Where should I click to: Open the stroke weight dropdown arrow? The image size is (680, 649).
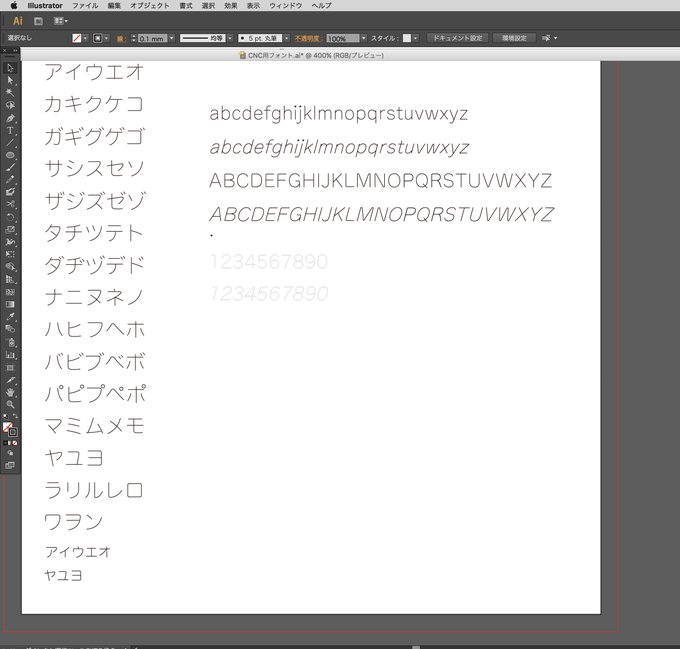click(172, 38)
